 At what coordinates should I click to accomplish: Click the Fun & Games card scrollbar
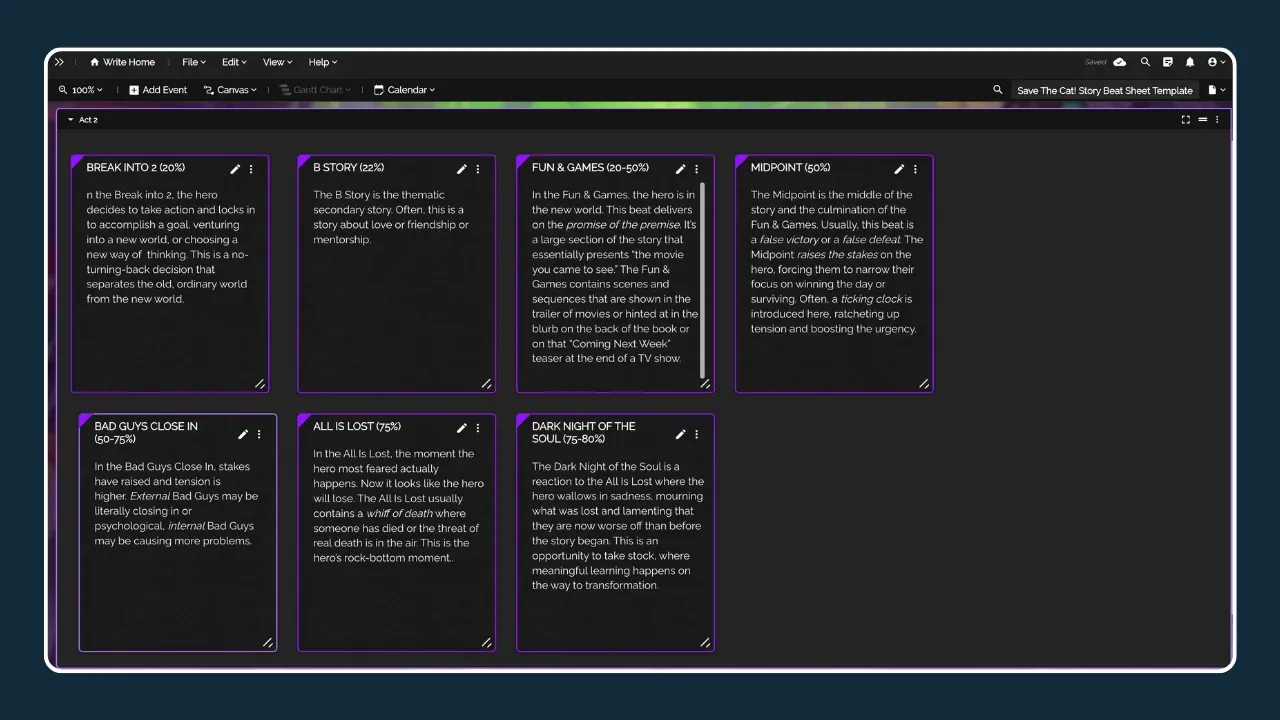(x=703, y=278)
